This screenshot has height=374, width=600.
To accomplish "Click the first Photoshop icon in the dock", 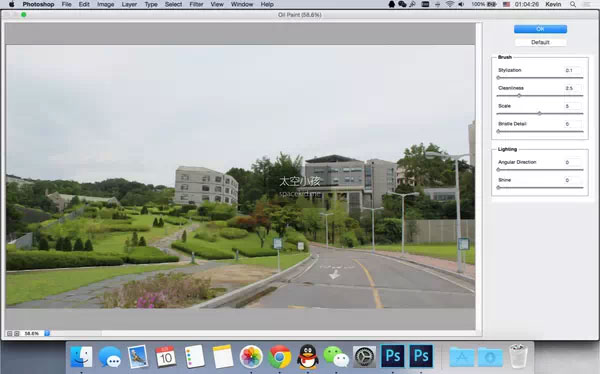I will pyautogui.click(x=393, y=356).
